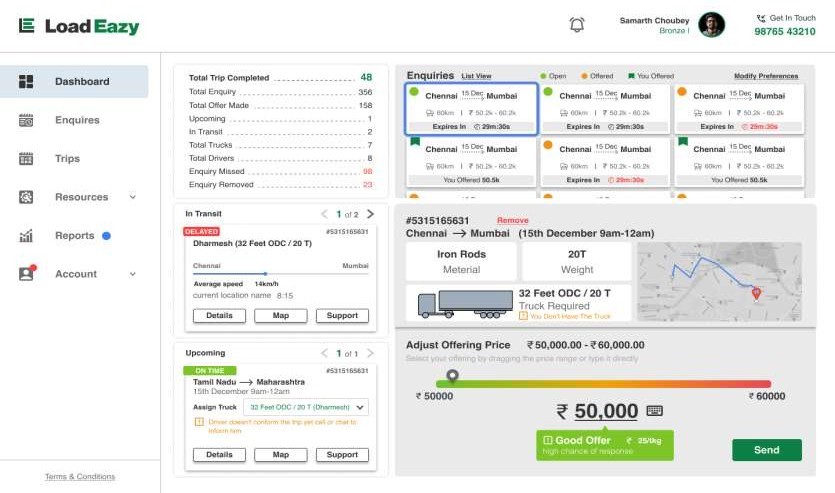Image resolution: width=835 pixels, height=493 pixels.
Task: Go to previous In Transit trip arrow
Action: tap(324, 214)
